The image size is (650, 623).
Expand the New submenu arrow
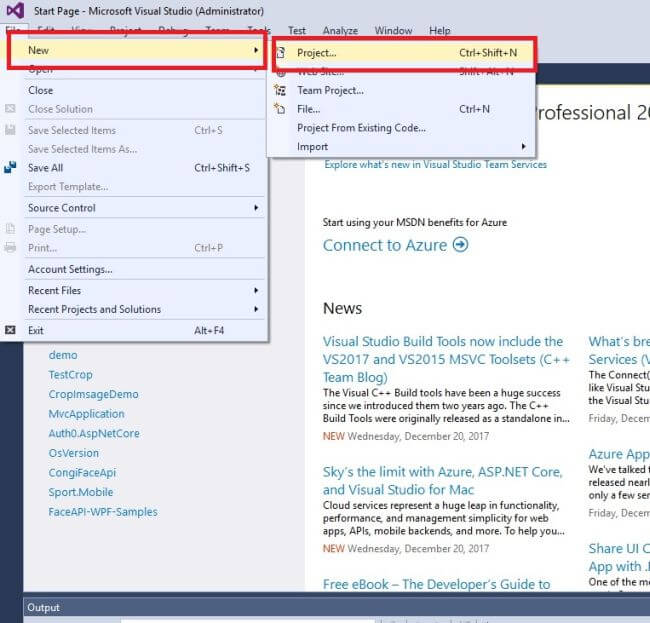pos(256,50)
